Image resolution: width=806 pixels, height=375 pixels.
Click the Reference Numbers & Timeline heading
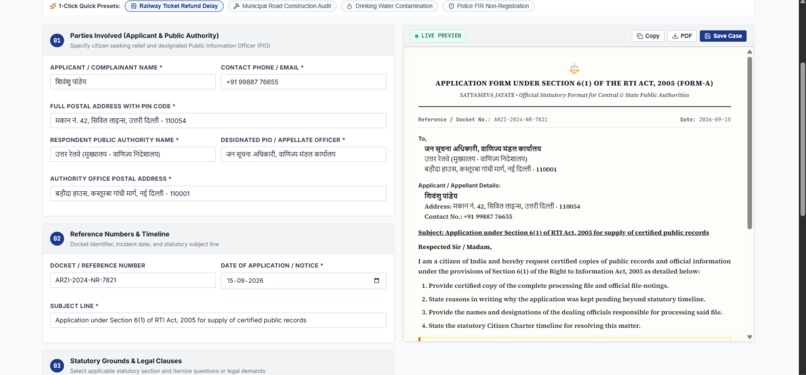pos(120,234)
